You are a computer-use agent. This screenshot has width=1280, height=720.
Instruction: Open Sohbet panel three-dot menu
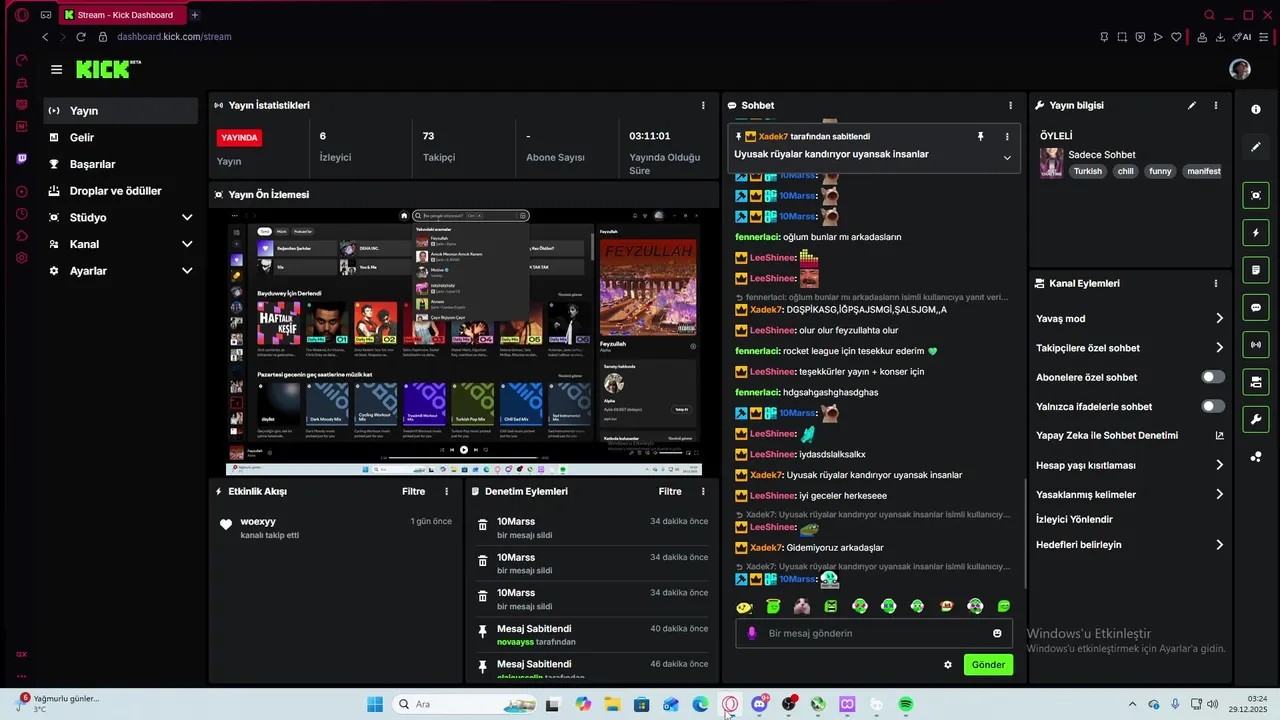tap(1010, 105)
